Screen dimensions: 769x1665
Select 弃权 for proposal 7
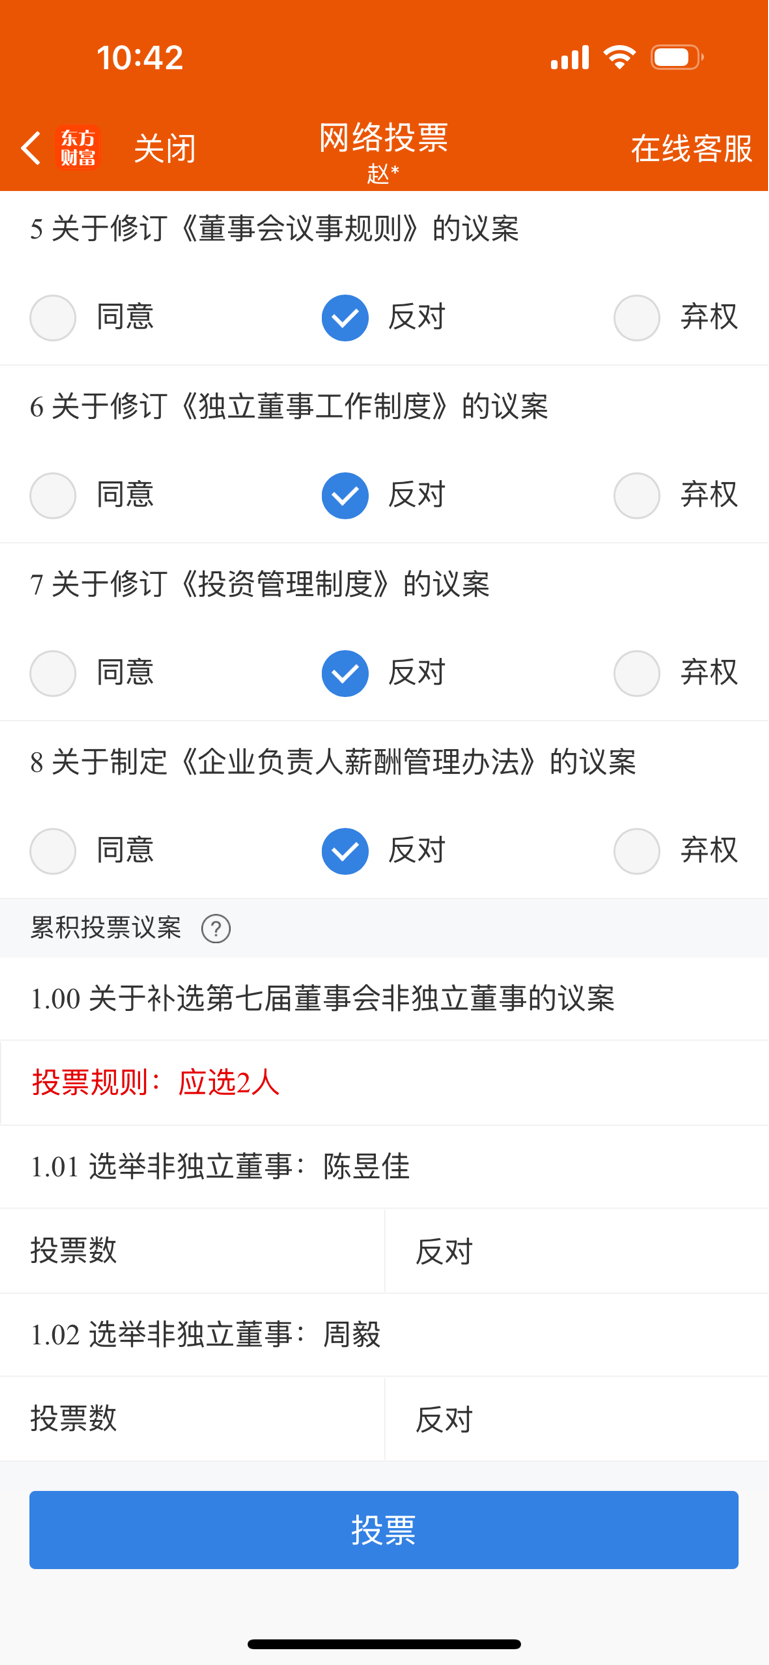[637, 673]
